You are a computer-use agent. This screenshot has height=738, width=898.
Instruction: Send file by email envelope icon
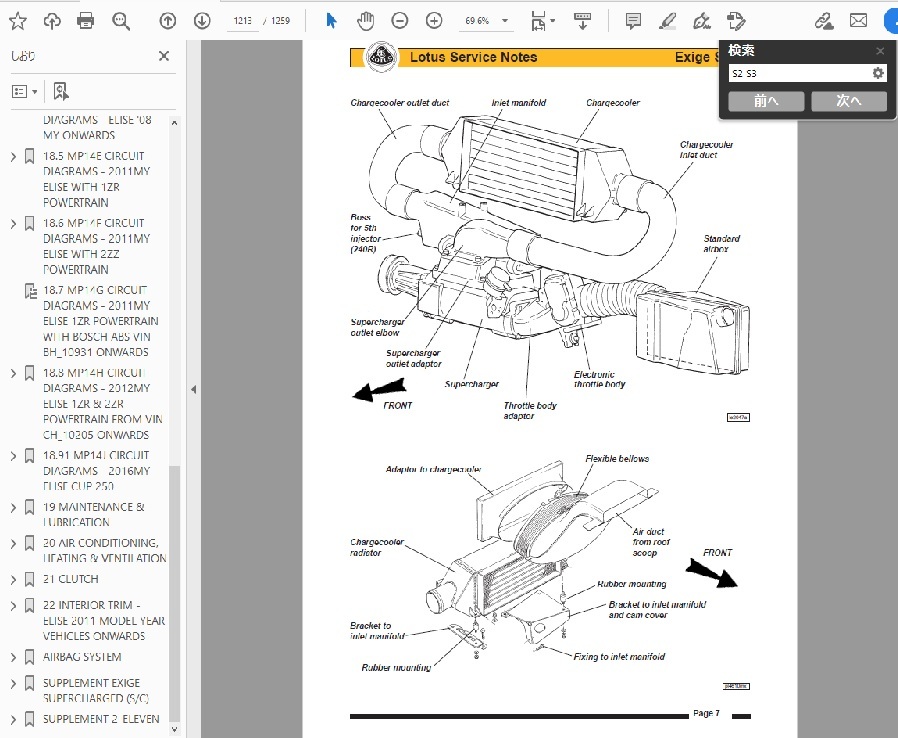(858, 21)
